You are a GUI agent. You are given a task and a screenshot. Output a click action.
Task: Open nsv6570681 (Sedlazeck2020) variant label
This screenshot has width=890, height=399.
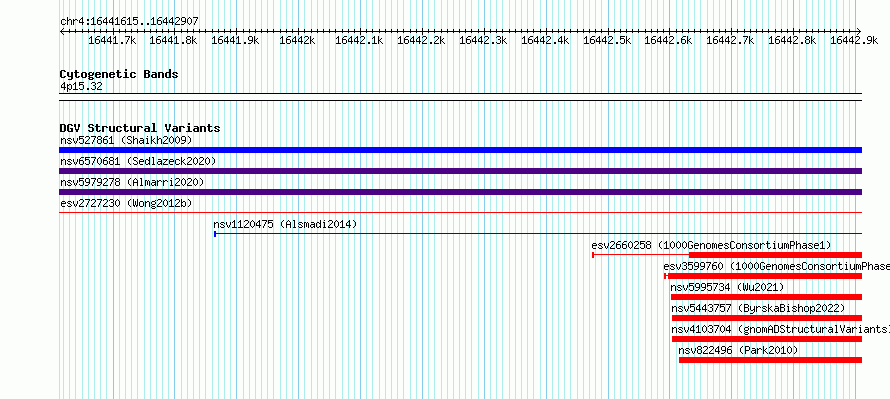pyautogui.click(x=138, y=161)
